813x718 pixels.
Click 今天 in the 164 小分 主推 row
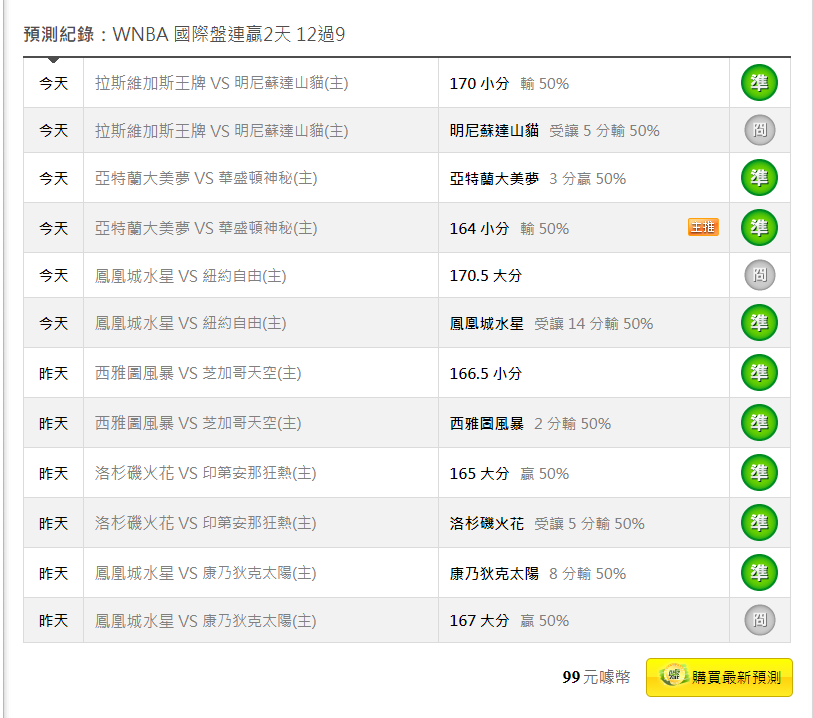click(x=53, y=229)
